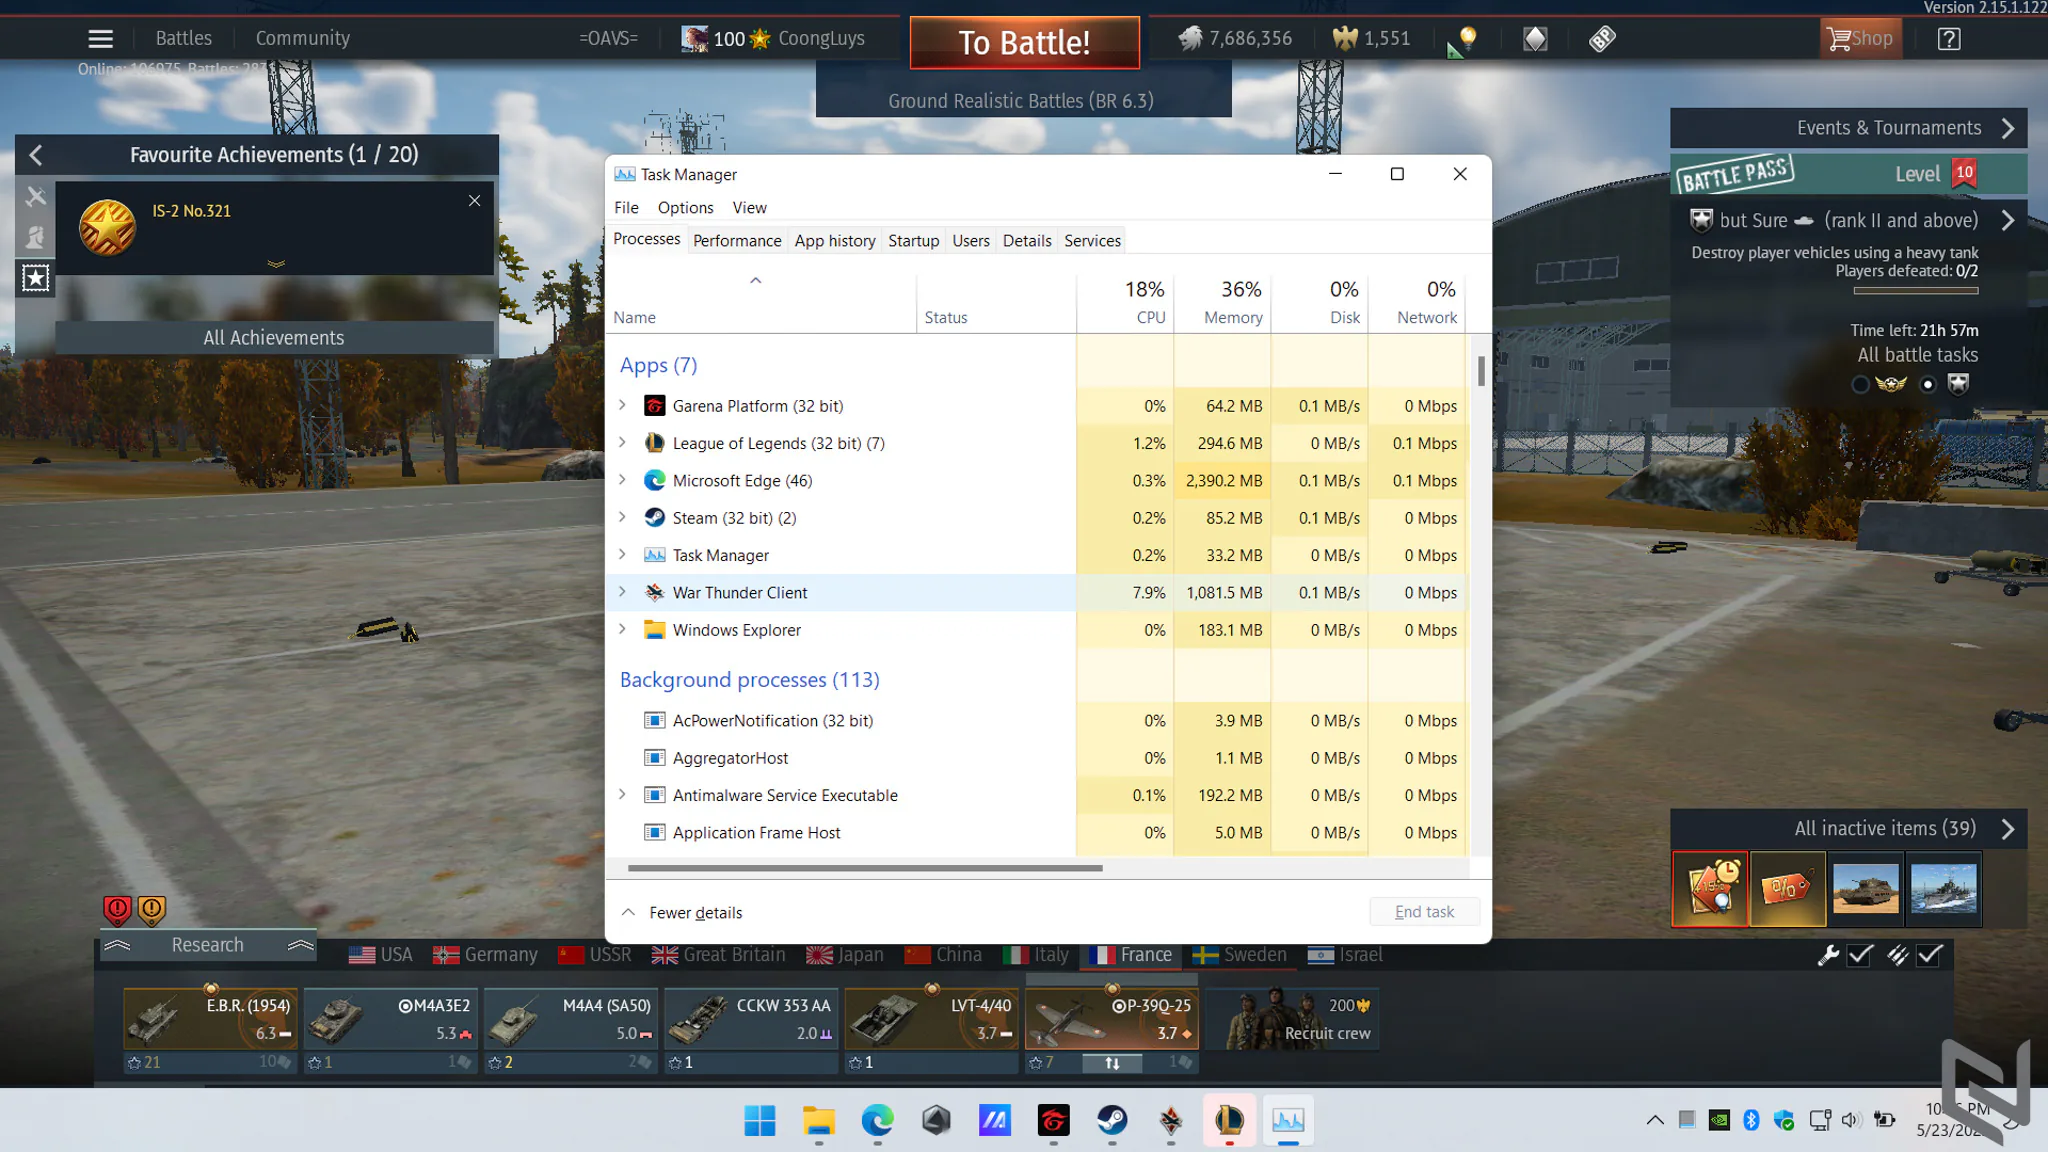This screenshot has width=2048, height=1152.
Task: Open All Achievements button
Action: [x=274, y=338]
